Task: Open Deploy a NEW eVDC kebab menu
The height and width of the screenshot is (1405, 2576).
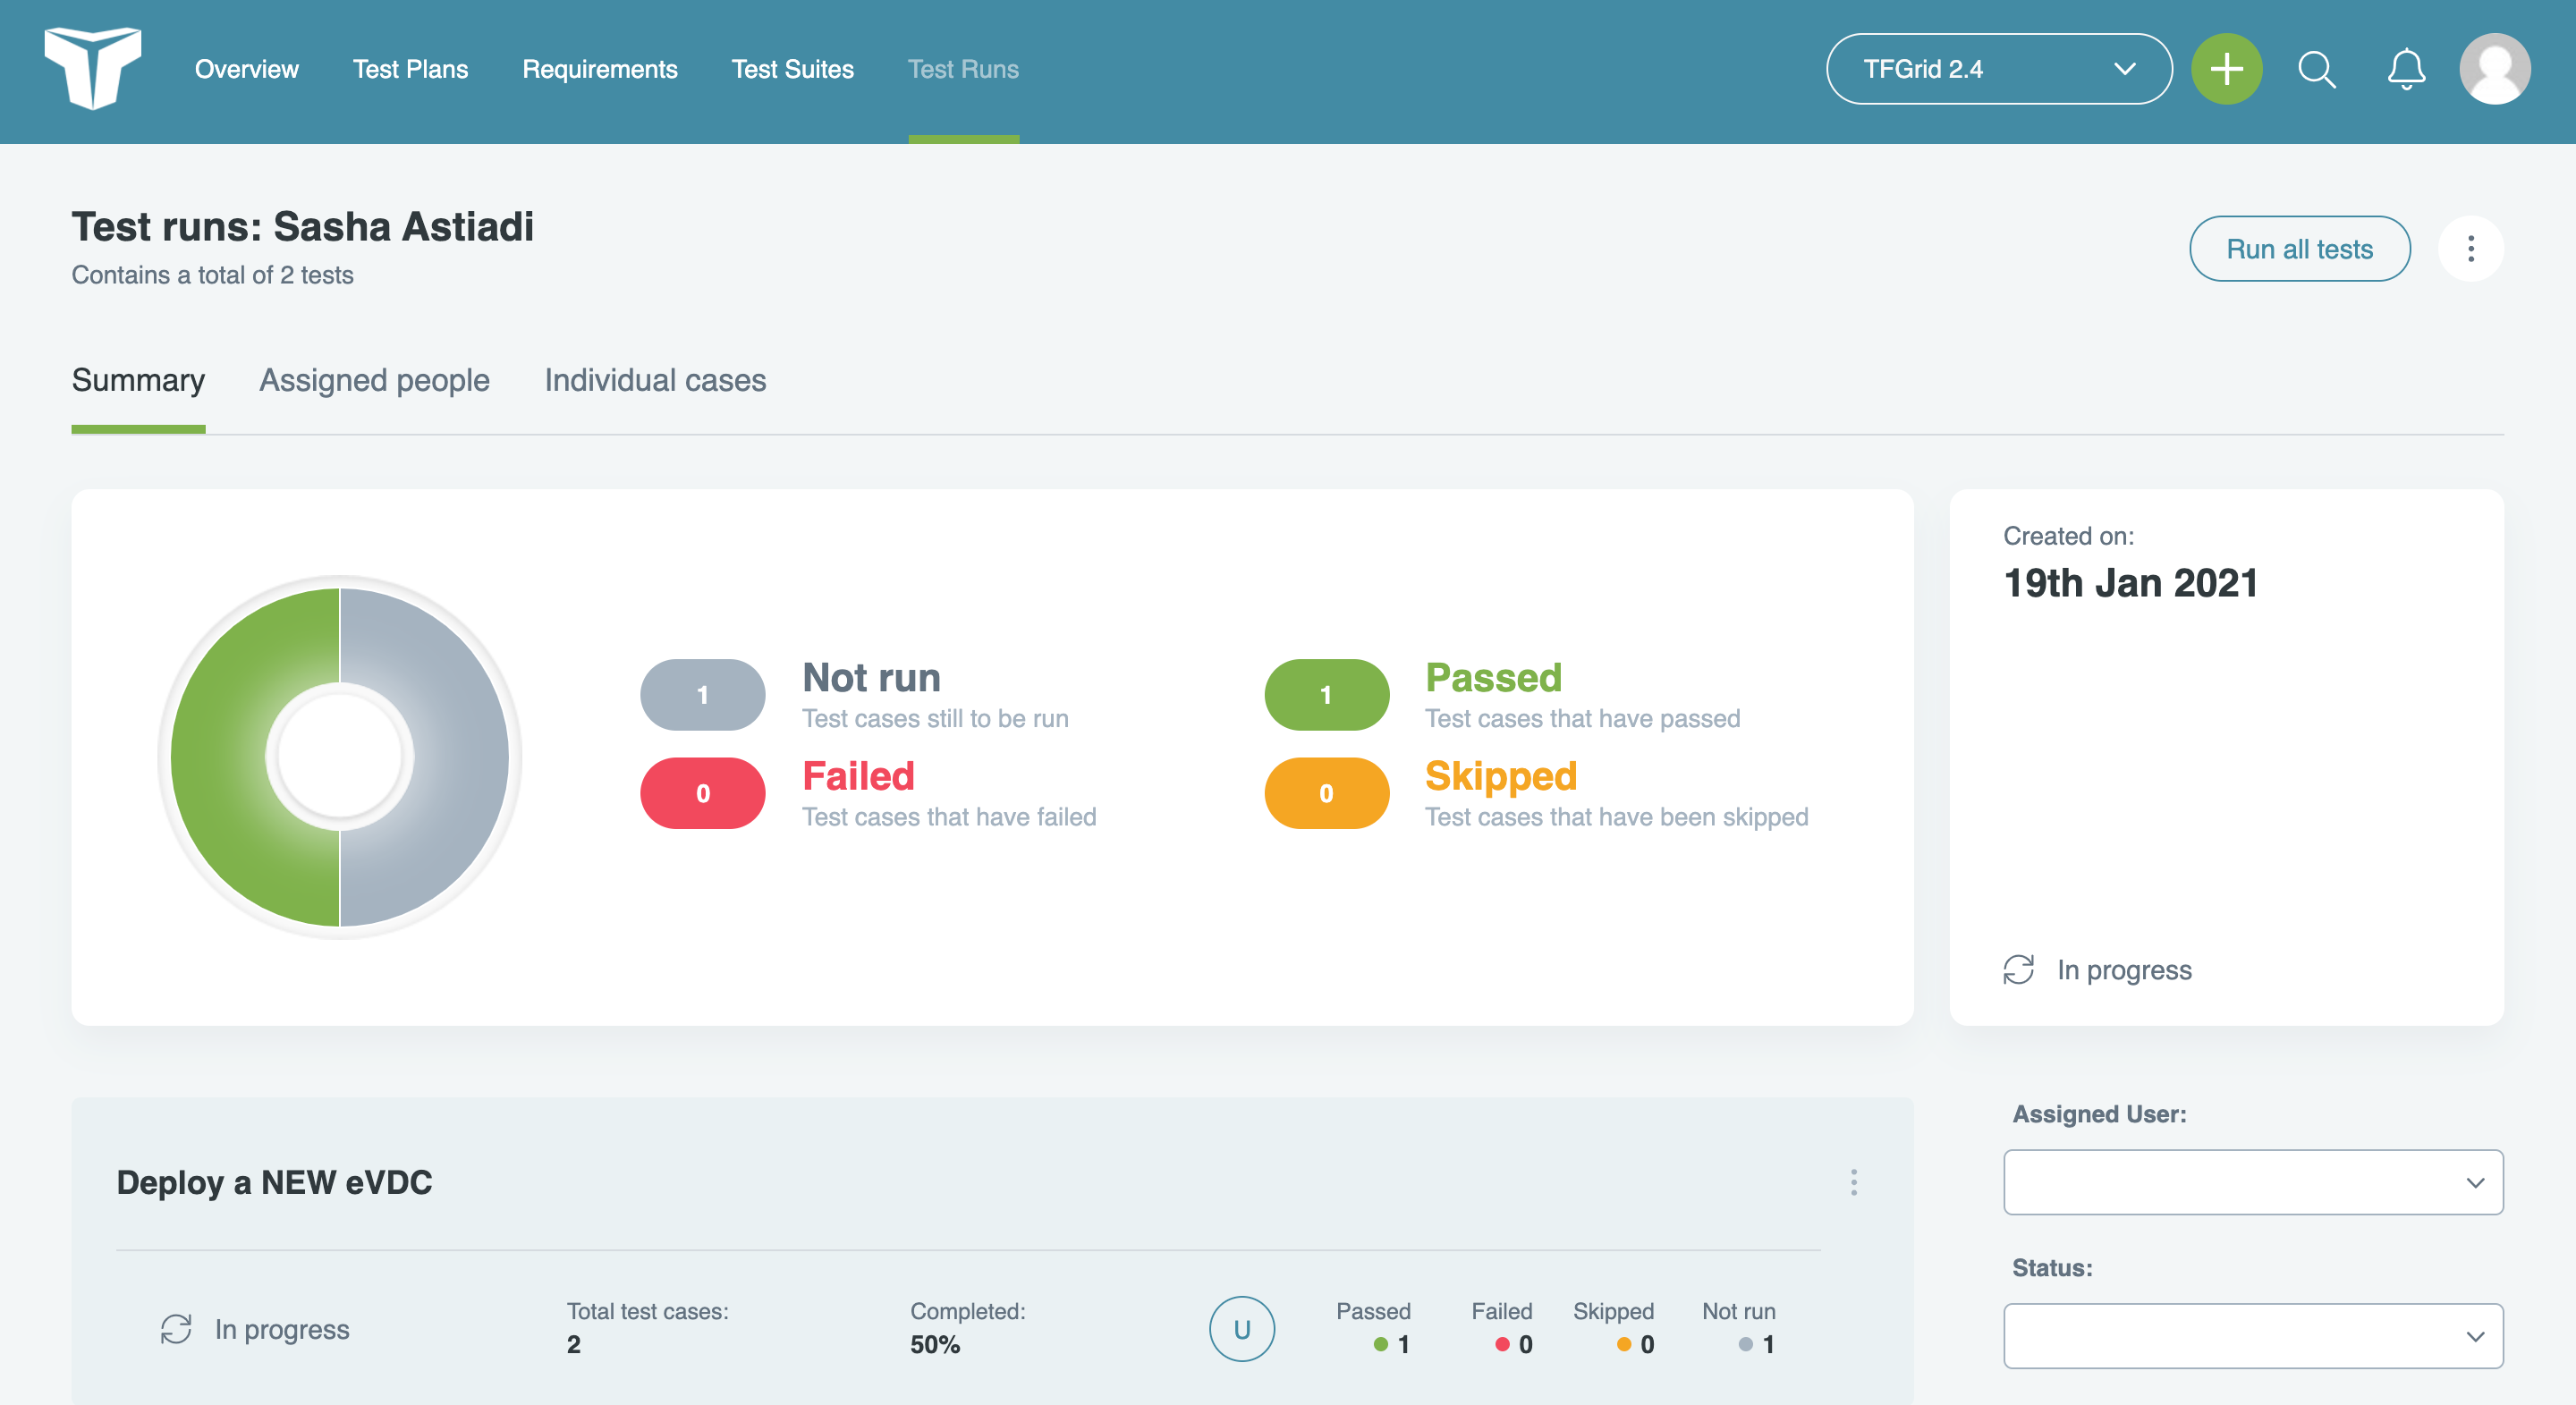Action: click(x=1853, y=1182)
